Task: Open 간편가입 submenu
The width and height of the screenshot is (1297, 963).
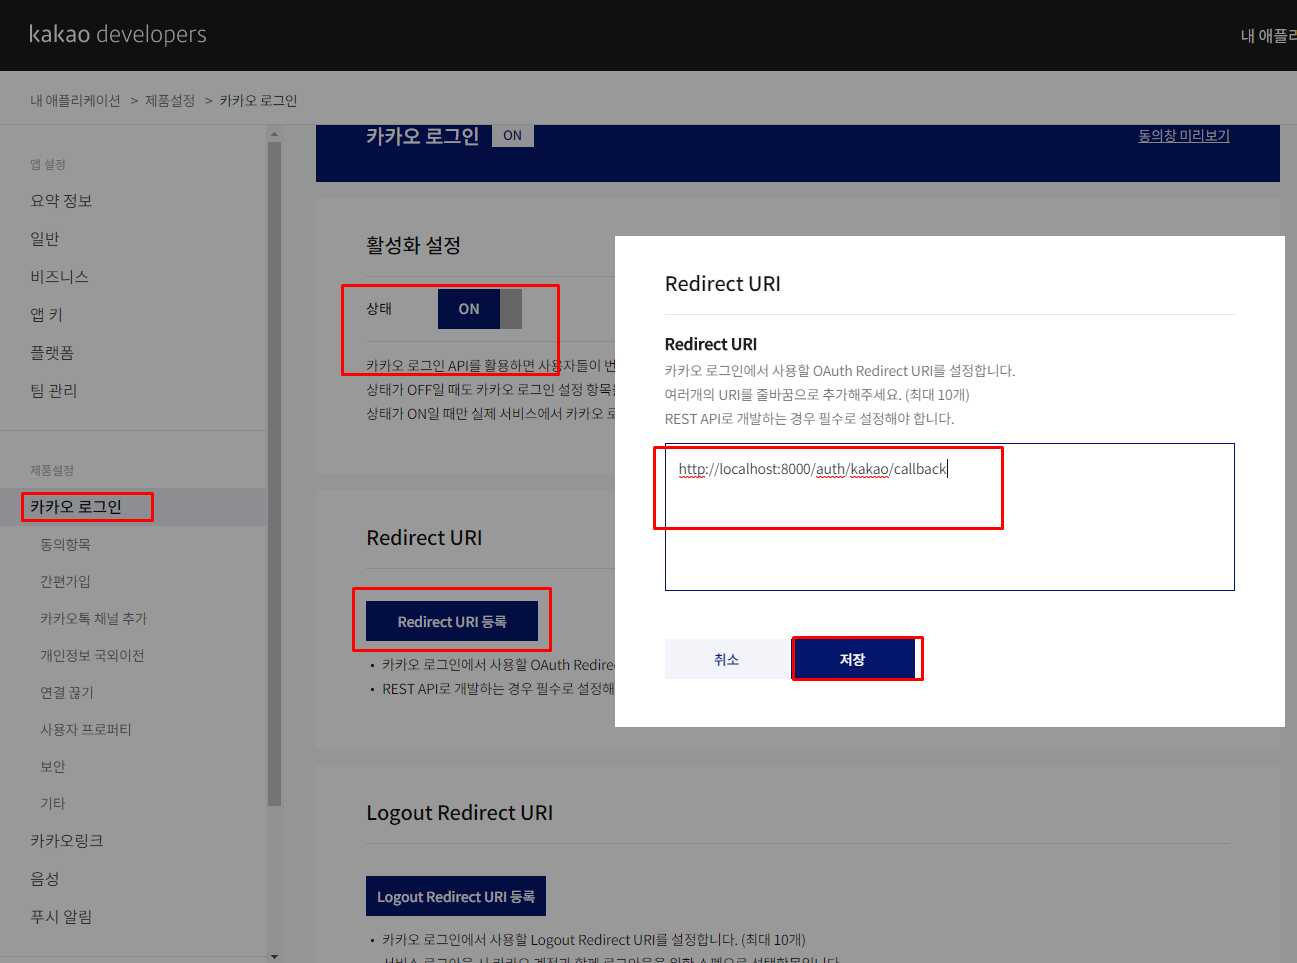Action: point(65,582)
